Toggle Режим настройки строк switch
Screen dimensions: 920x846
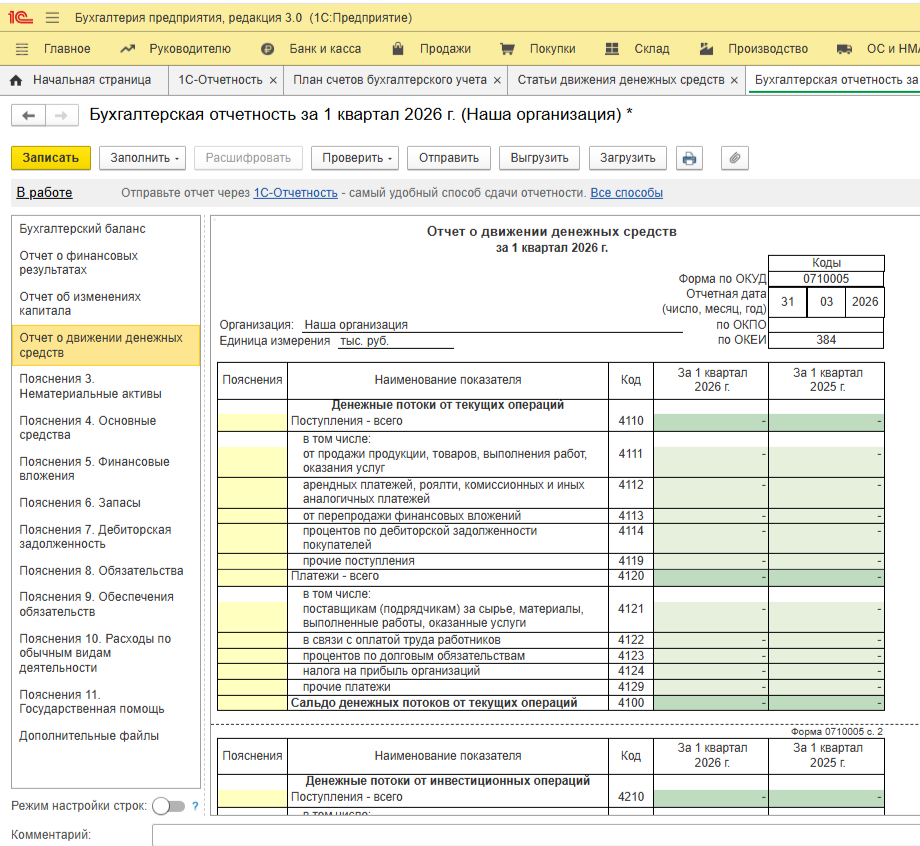(x=168, y=806)
